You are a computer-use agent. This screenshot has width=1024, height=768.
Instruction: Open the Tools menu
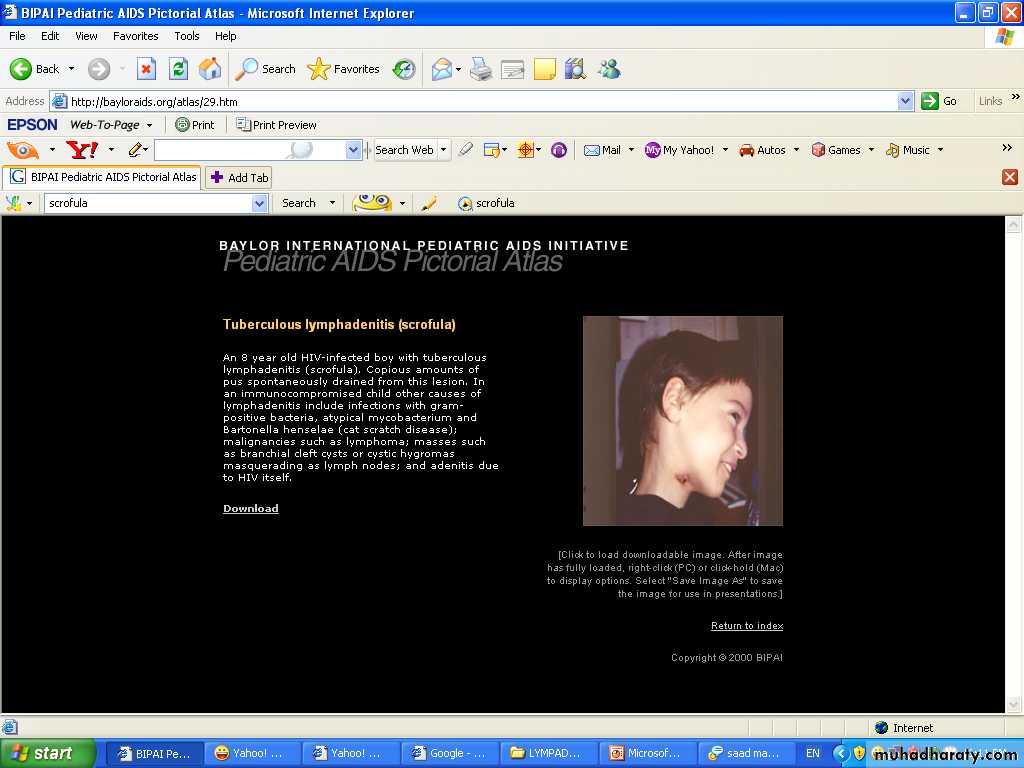(x=187, y=36)
